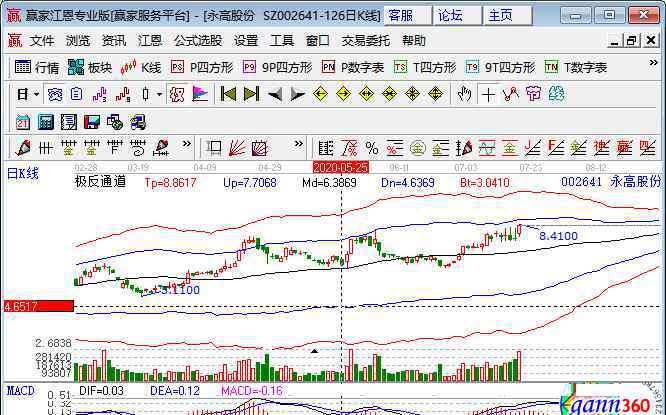Select the spiral drawing tool
Screen dimensions: 666x415
point(138,148)
